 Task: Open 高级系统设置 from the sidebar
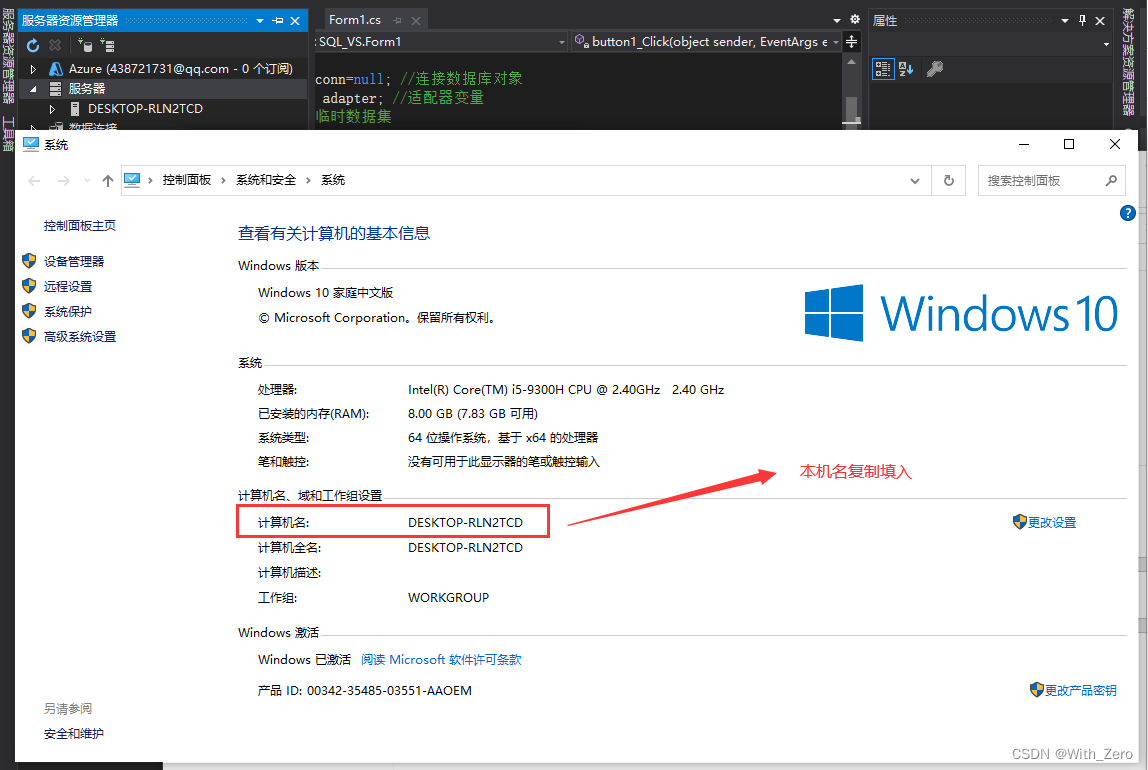(x=80, y=337)
